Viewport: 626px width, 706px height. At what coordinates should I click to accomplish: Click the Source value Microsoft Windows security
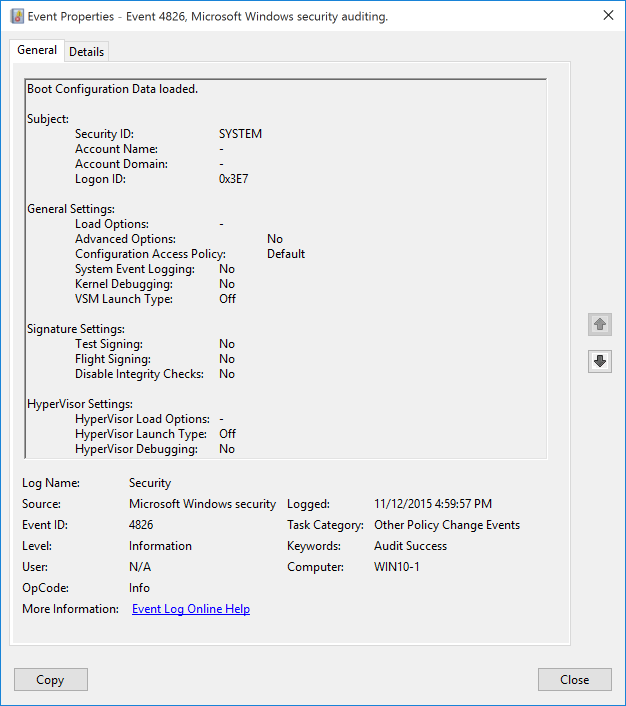(202, 504)
